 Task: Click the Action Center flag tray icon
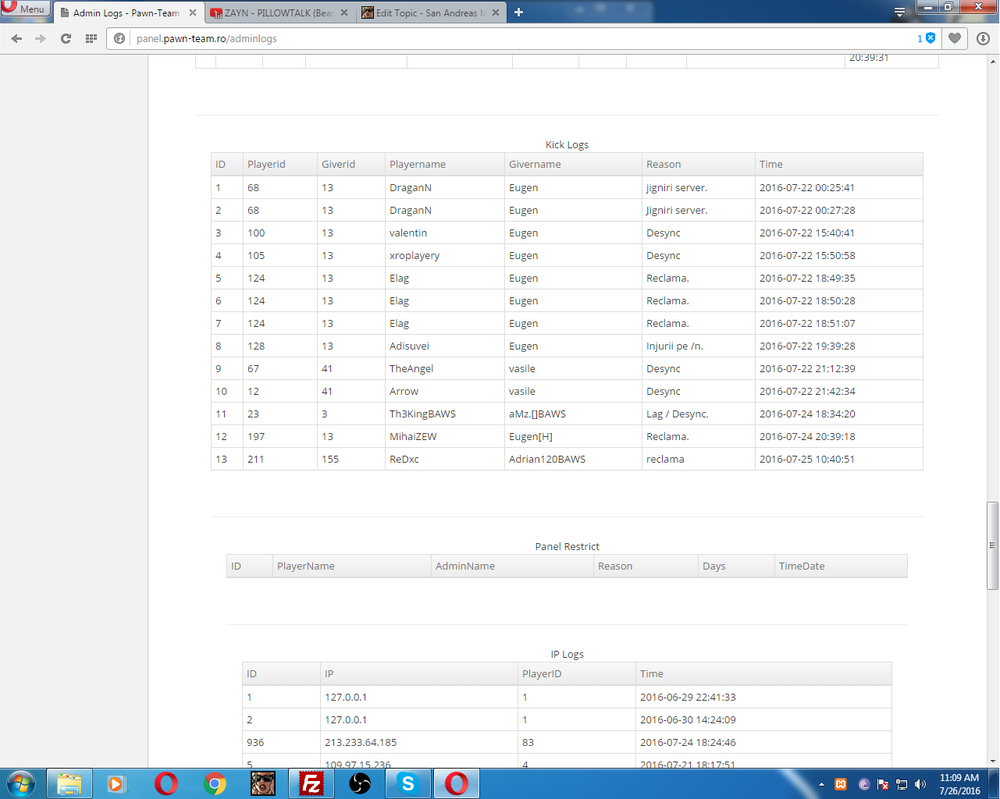tap(883, 784)
